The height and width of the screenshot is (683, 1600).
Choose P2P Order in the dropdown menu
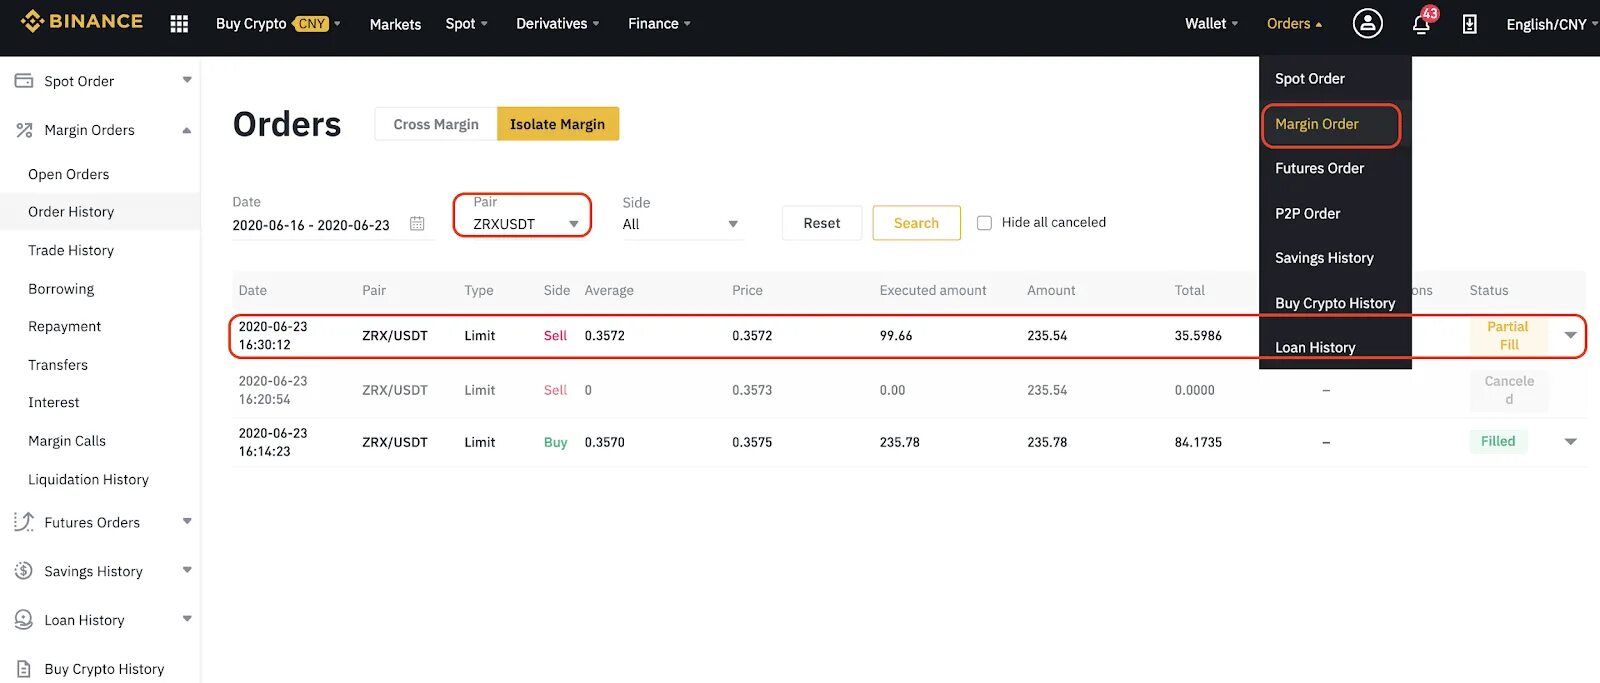(x=1307, y=213)
